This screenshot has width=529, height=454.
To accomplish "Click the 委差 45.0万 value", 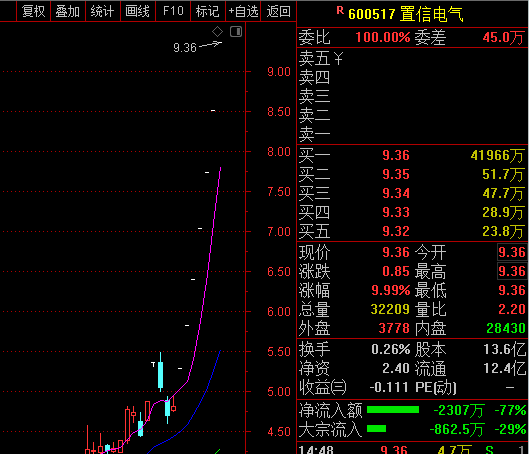I will [x=503, y=37].
